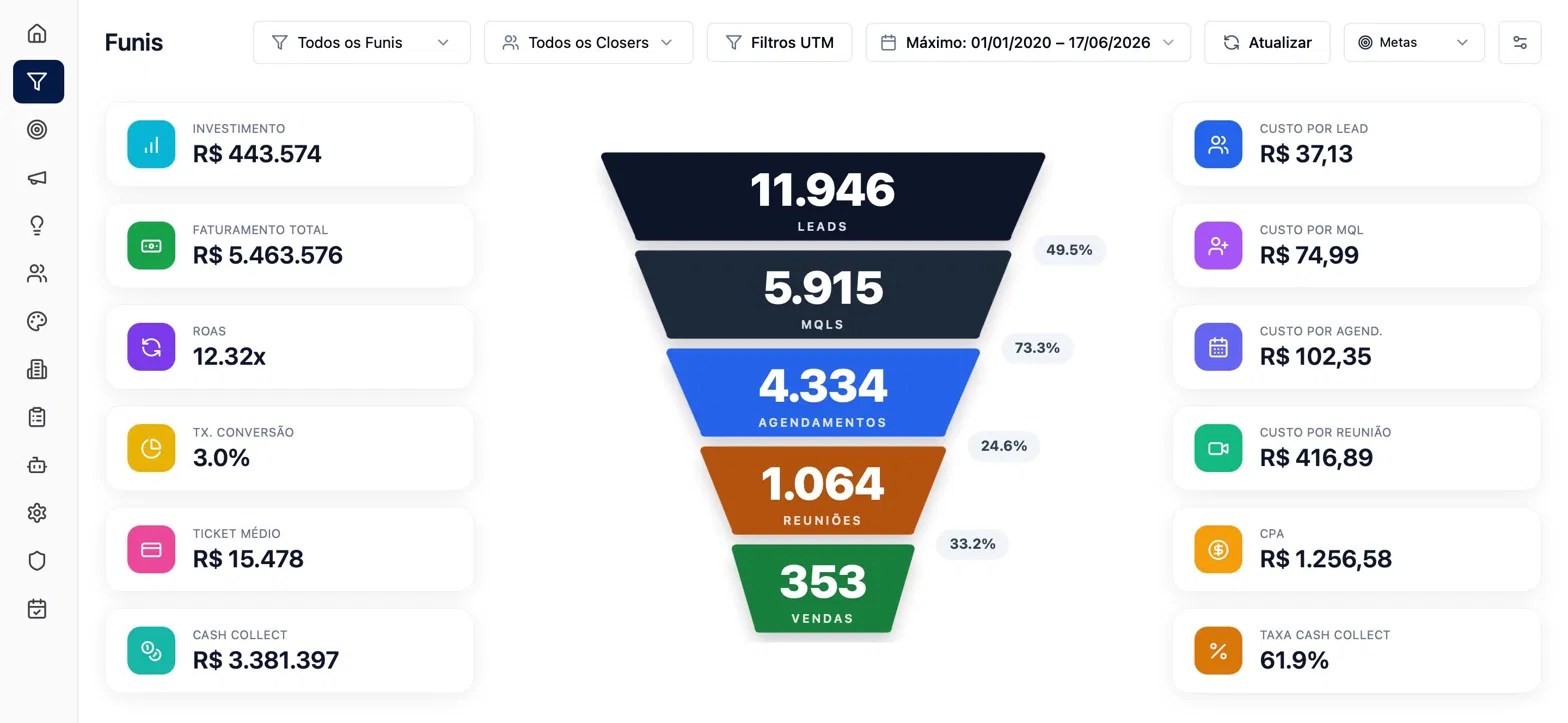
Task: Click the Filtros UTM button
Action: pos(779,43)
